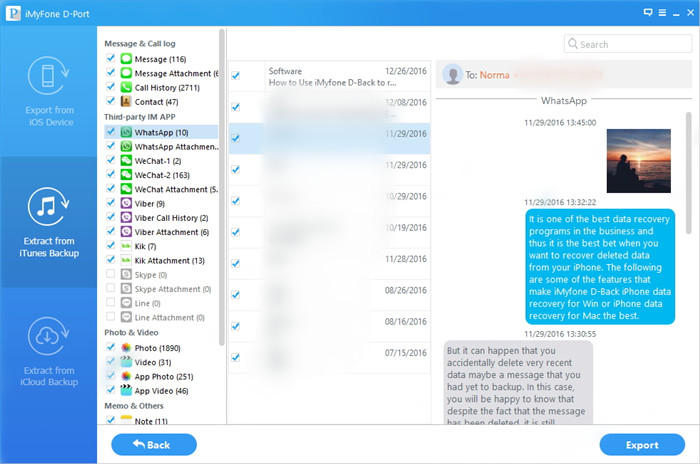Select Extract from iTunes Backup mode
The height and width of the screenshot is (464, 700).
click(48, 222)
